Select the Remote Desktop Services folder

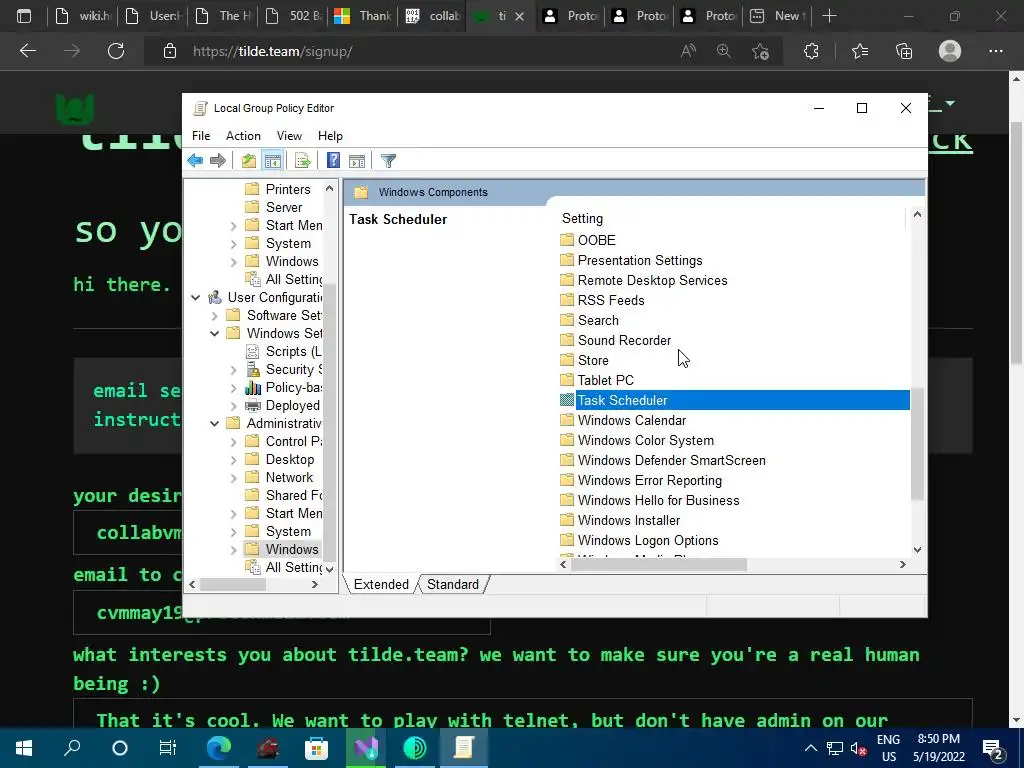tap(652, 280)
